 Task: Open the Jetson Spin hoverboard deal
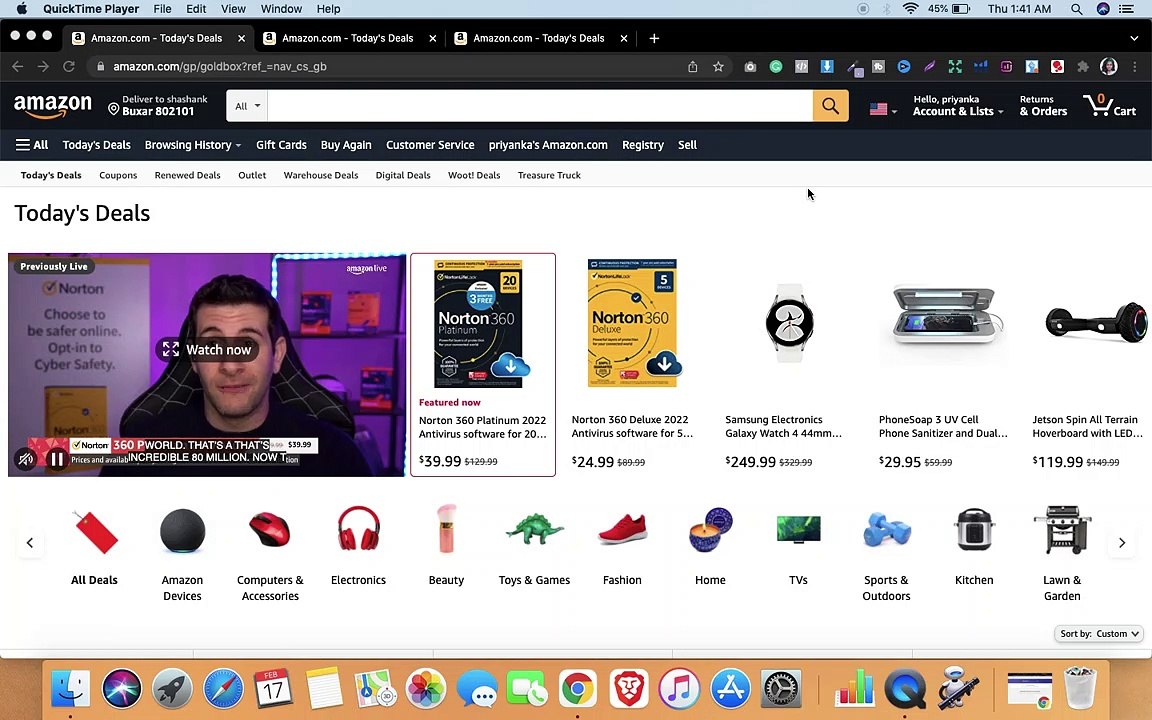click(x=1090, y=364)
